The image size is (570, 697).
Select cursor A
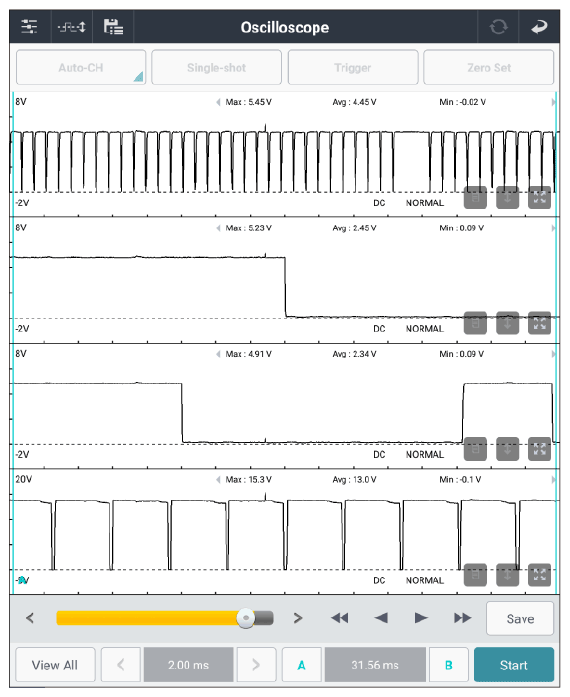[301, 665]
